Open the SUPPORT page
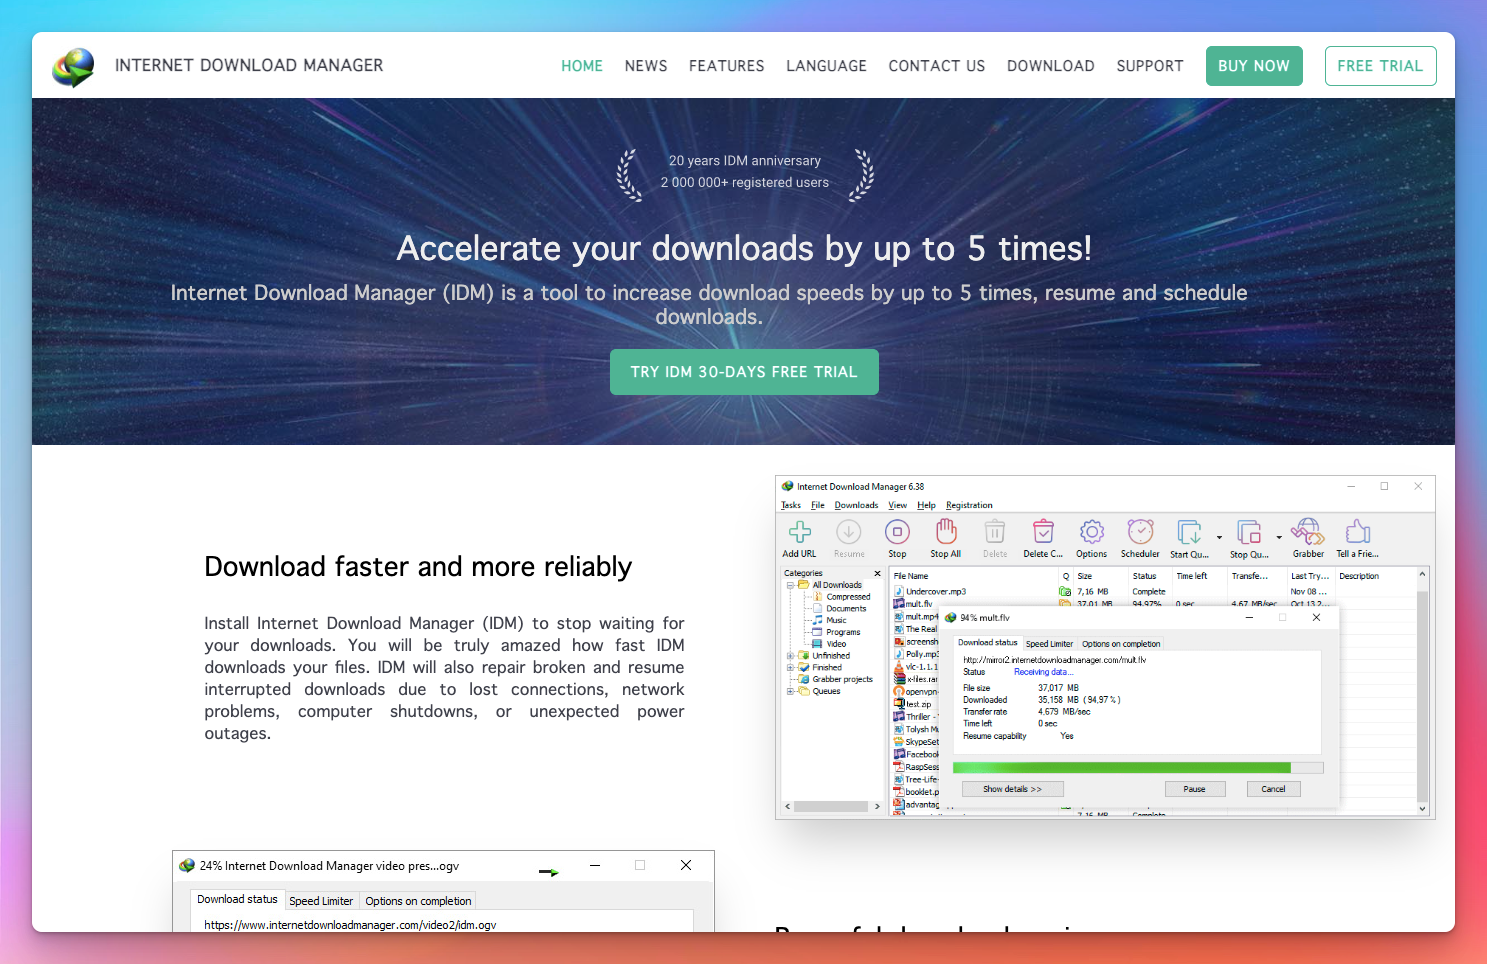The width and height of the screenshot is (1487, 964). 1150,66
